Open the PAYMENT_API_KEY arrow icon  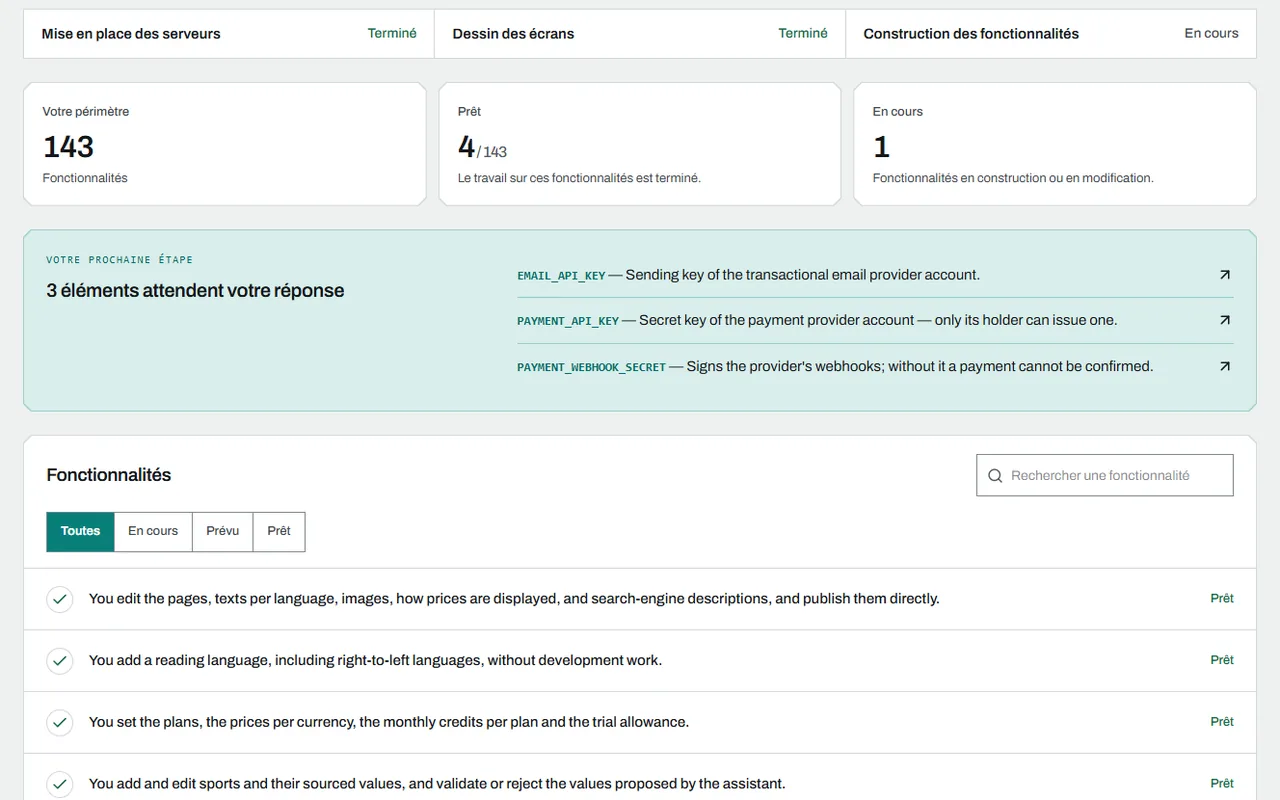click(x=1225, y=321)
